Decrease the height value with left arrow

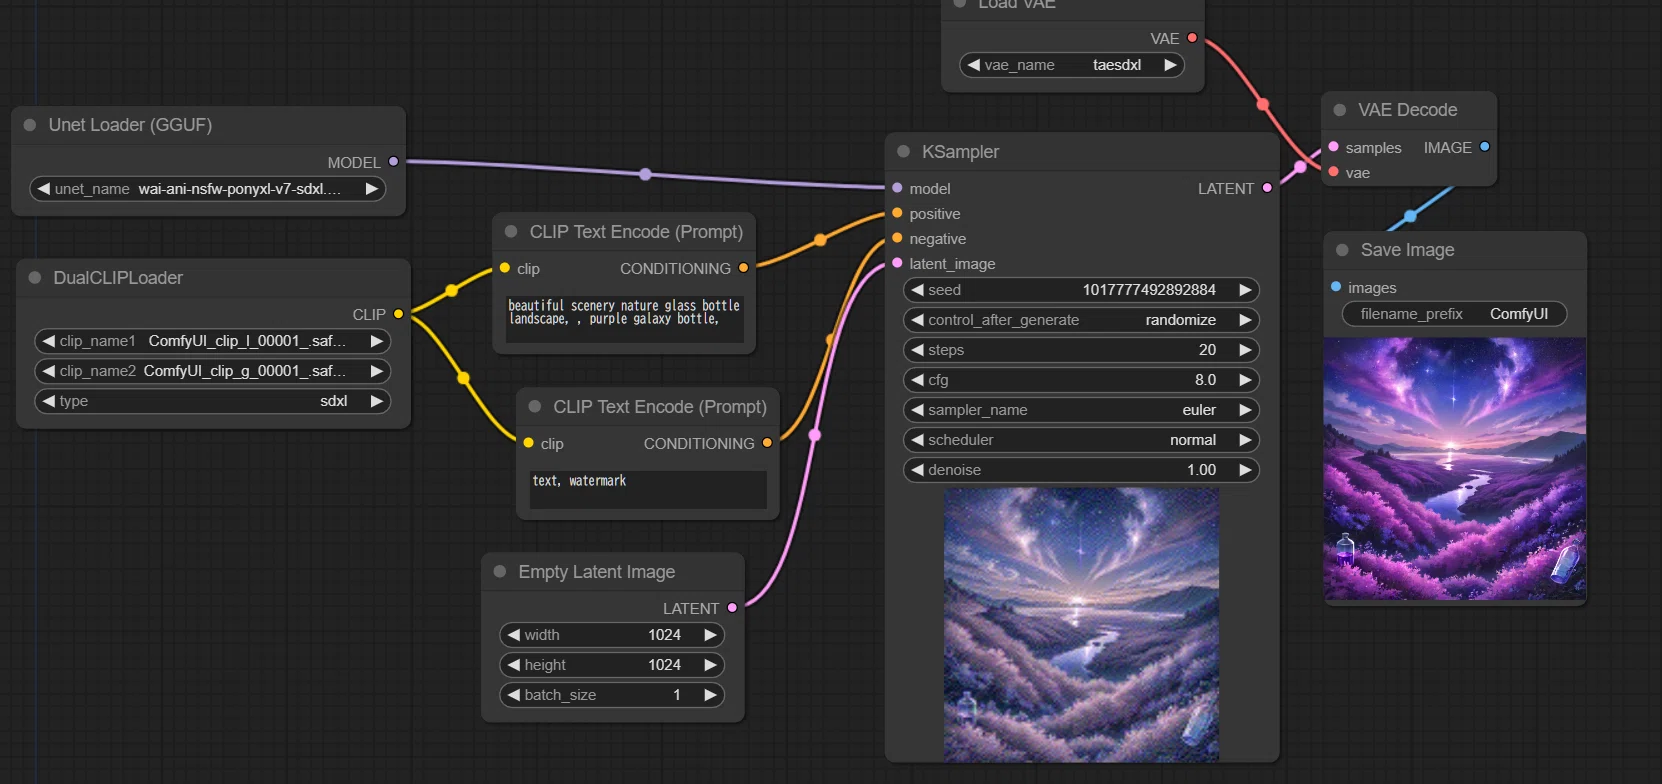pos(513,665)
